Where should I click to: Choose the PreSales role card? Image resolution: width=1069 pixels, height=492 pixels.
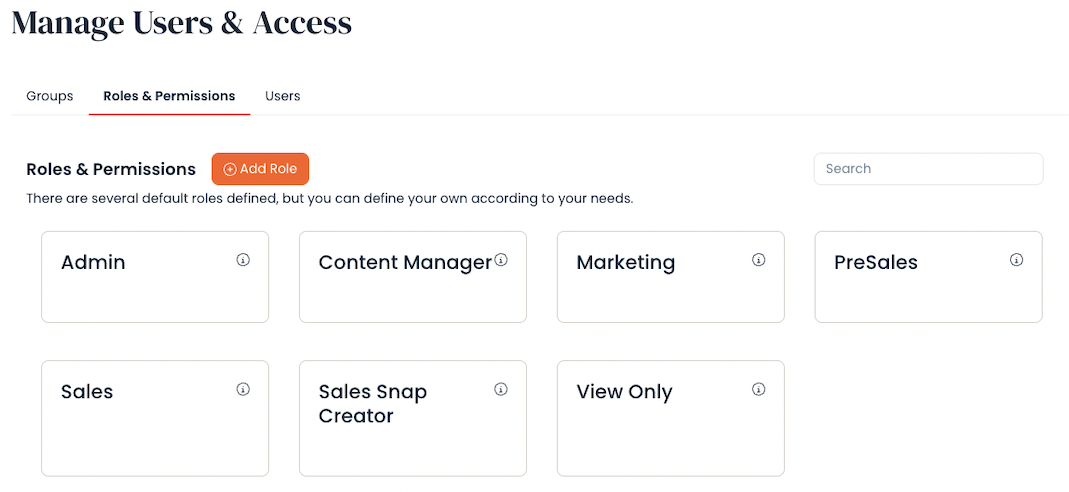coord(928,277)
